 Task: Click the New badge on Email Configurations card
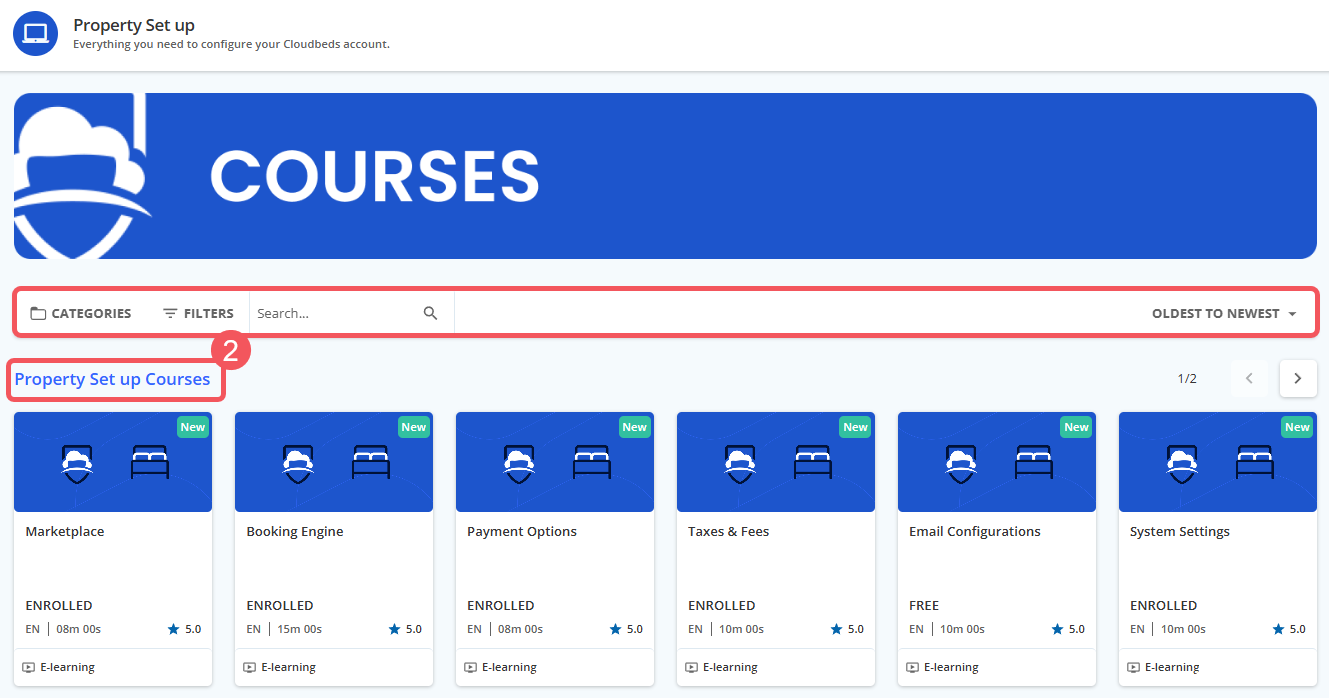pos(1077,427)
